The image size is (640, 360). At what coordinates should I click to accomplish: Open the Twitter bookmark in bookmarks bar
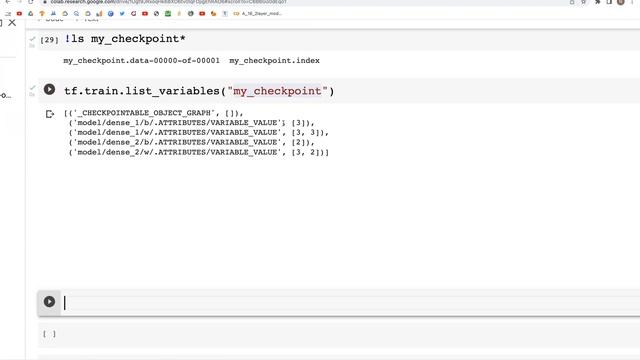(x=122, y=13)
